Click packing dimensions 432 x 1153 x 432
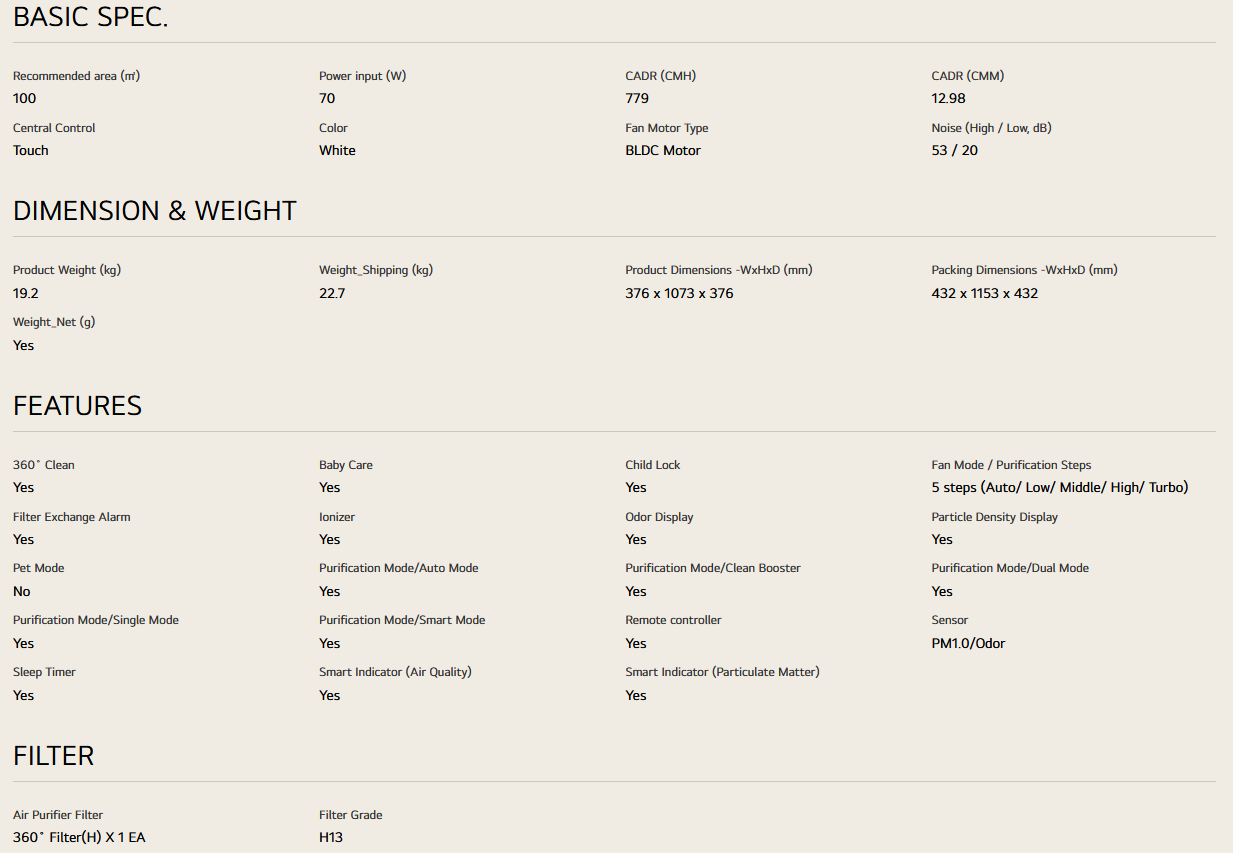The height and width of the screenshot is (853, 1233). [984, 294]
